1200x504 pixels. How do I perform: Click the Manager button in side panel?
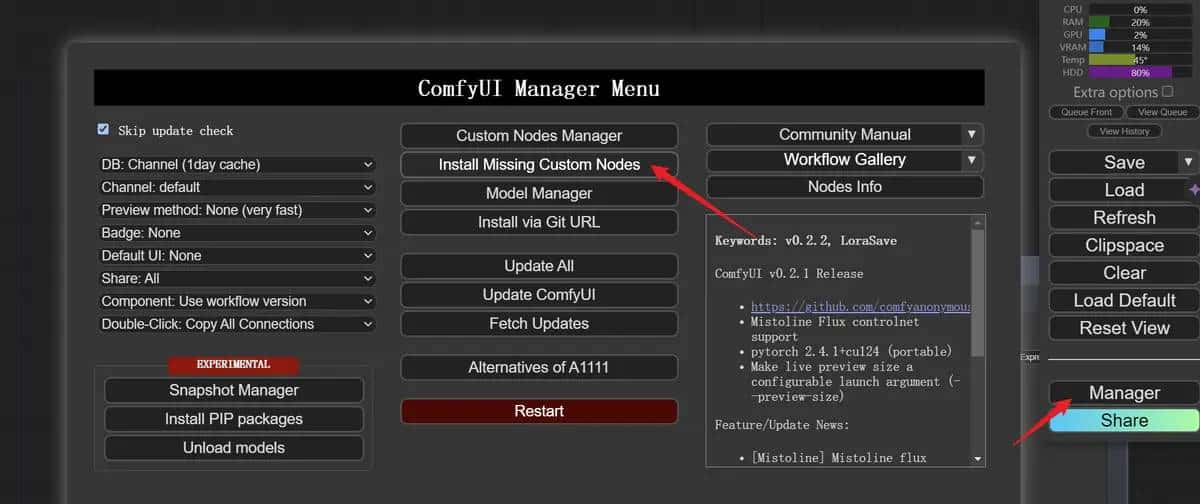click(x=1124, y=393)
